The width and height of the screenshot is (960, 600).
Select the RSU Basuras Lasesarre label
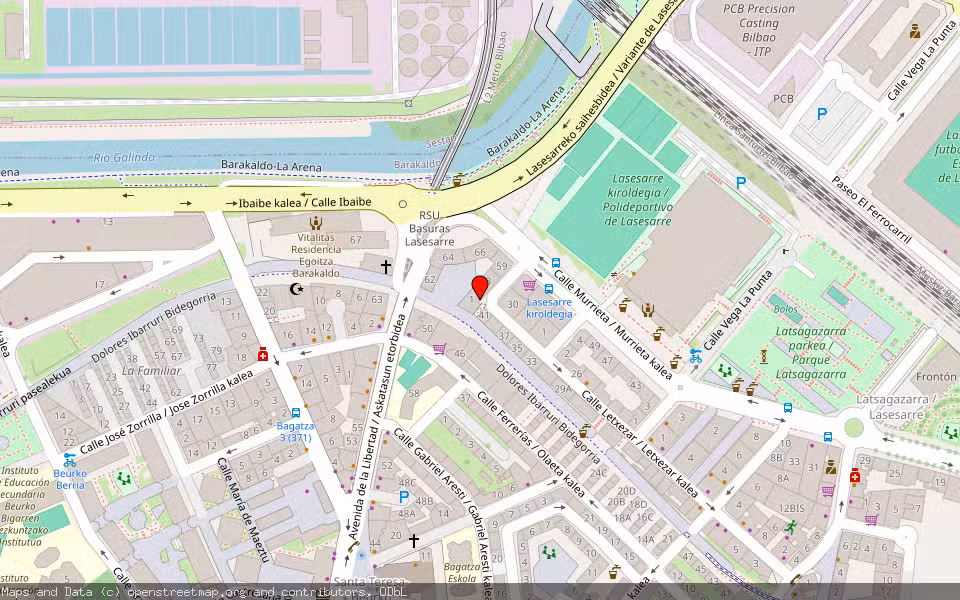(x=429, y=228)
